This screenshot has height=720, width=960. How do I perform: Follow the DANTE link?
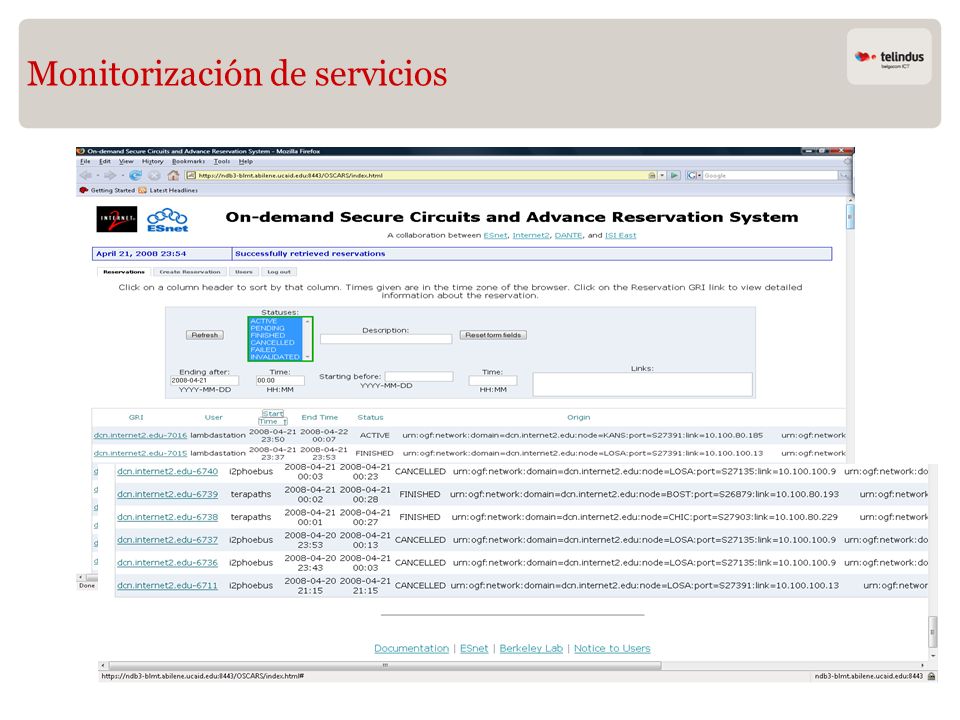[x=568, y=236]
